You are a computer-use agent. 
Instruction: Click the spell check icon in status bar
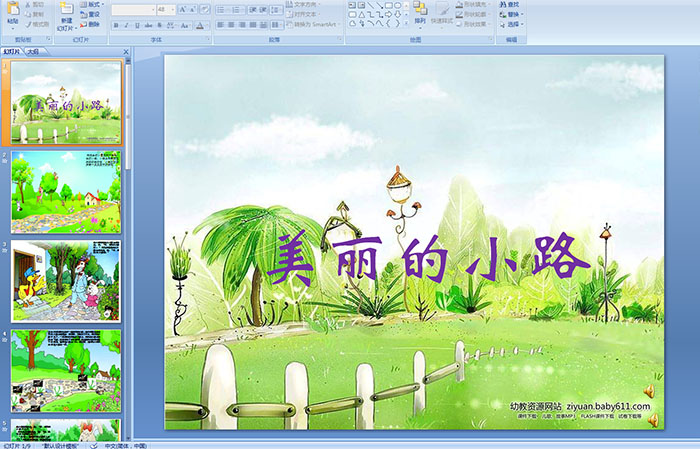coord(94,445)
